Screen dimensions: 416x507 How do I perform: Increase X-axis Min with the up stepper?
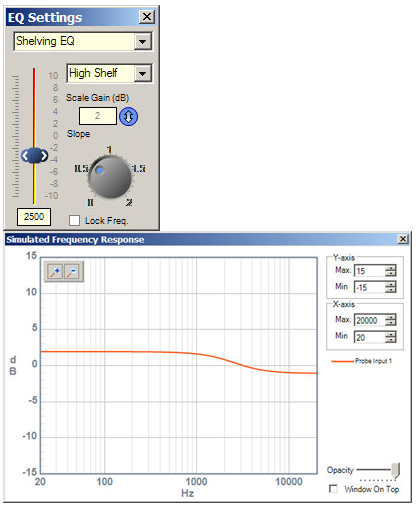pyautogui.click(x=391, y=334)
